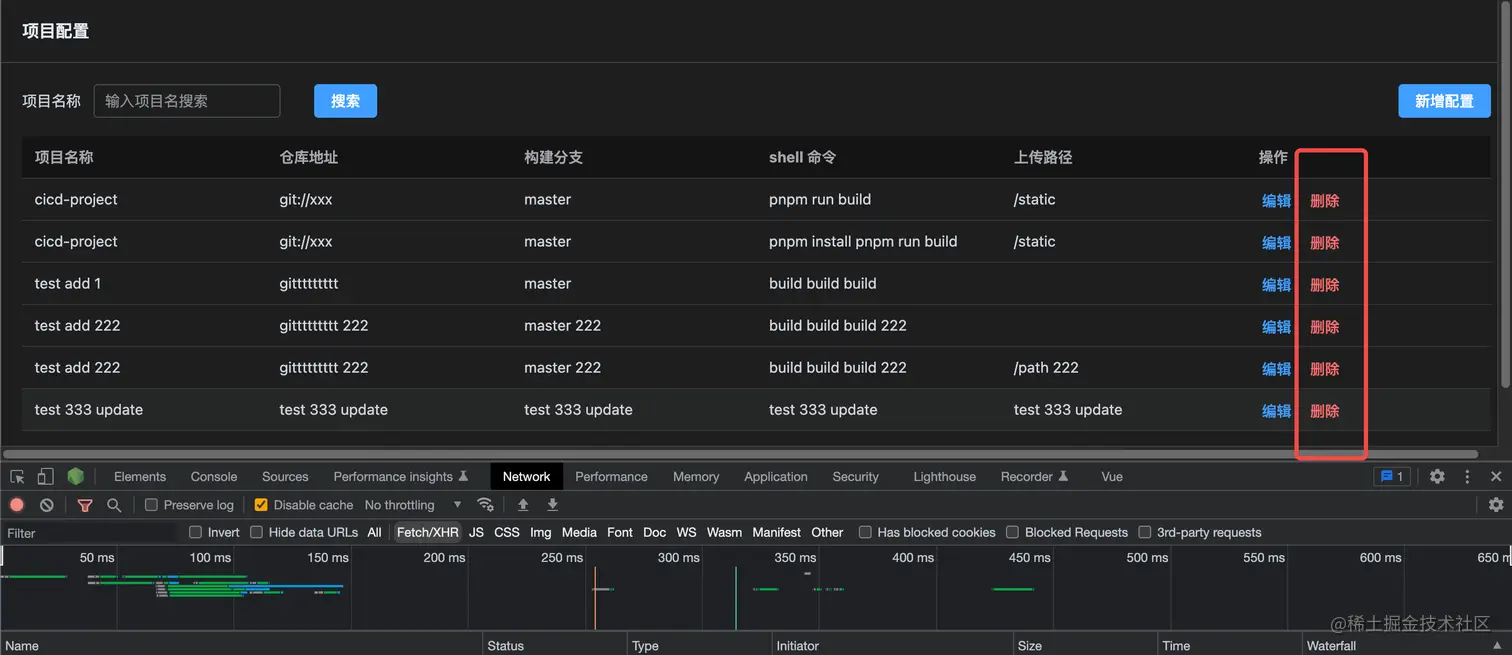
Task: Sort by the Initiator column header
Action: pyautogui.click(x=892, y=646)
